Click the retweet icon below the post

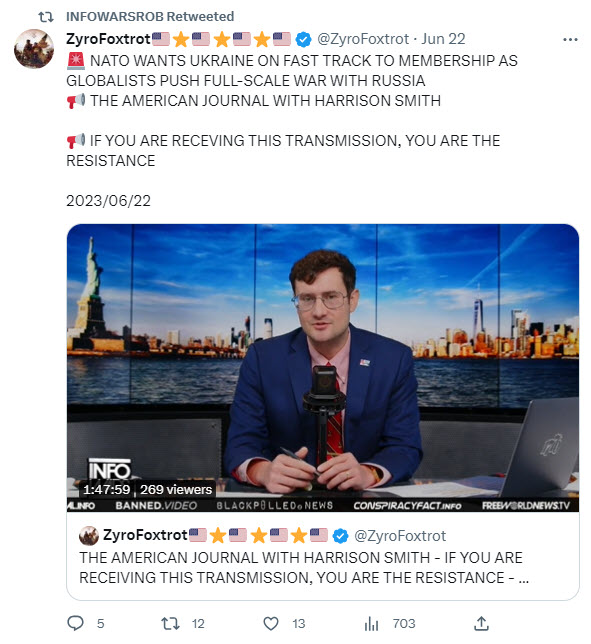click(x=170, y=623)
